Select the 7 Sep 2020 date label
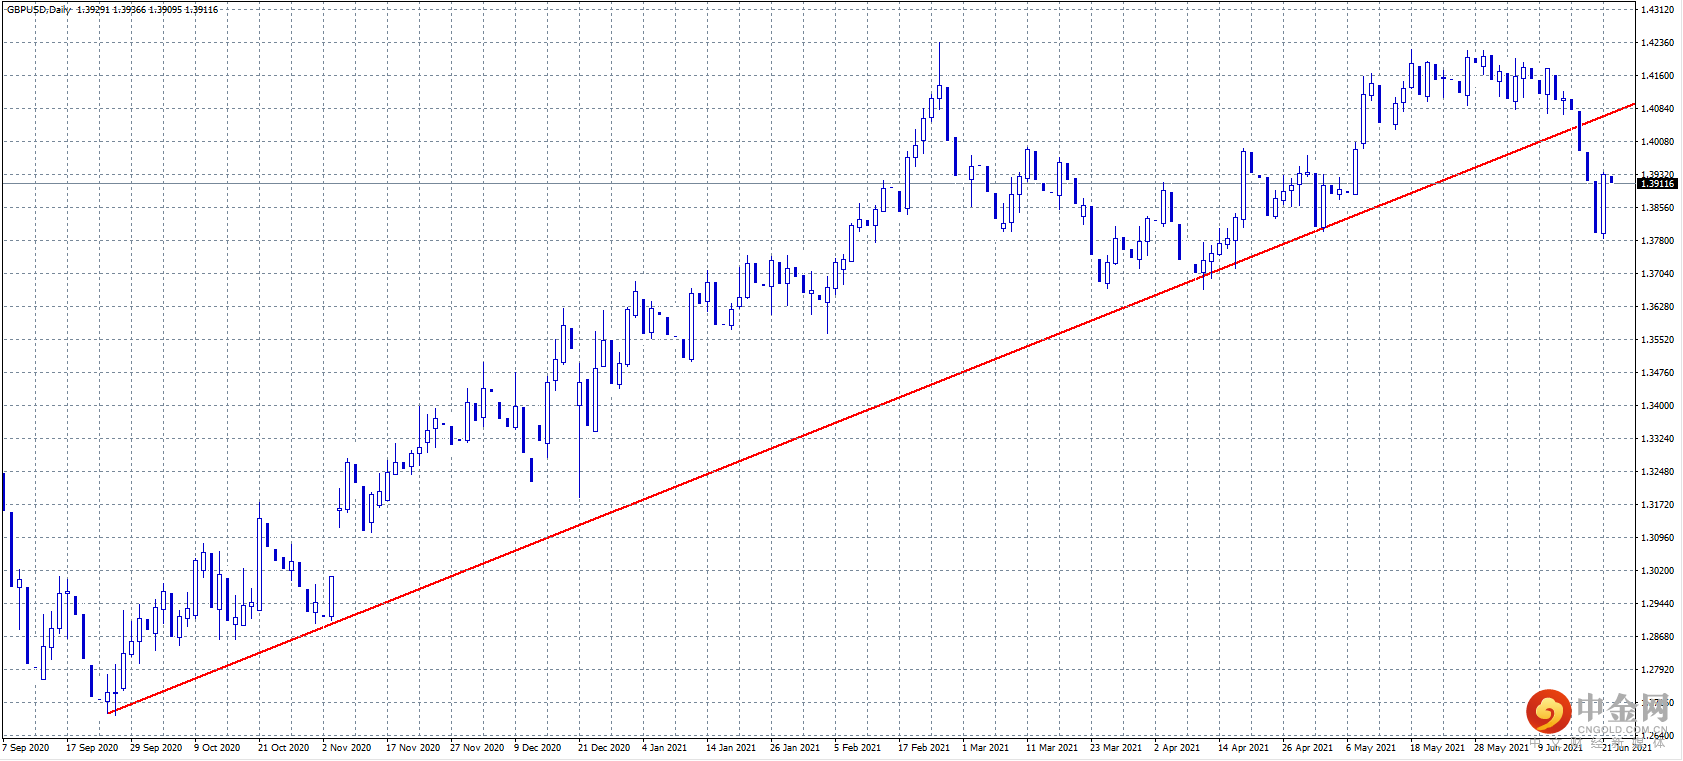 [x=26, y=747]
